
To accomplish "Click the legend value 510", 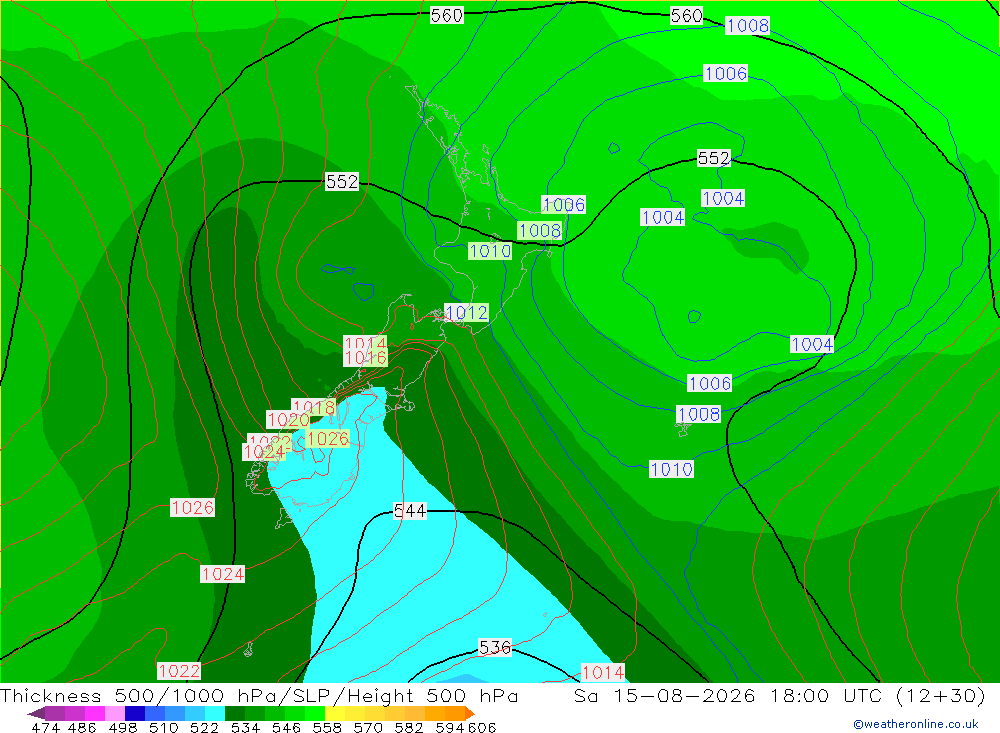I will click(164, 727).
